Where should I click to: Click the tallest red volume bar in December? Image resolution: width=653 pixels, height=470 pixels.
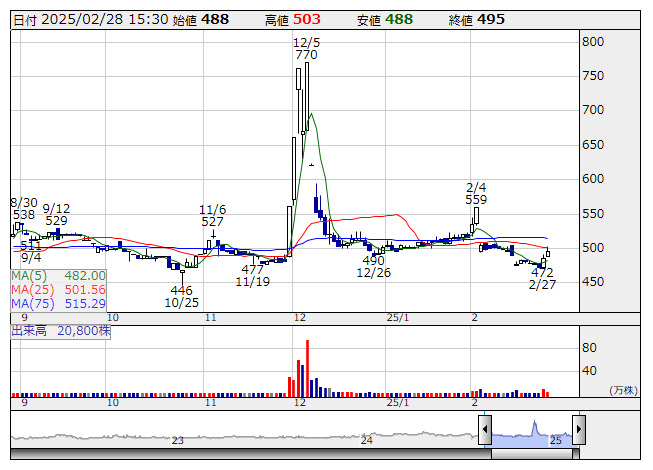coord(307,368)
